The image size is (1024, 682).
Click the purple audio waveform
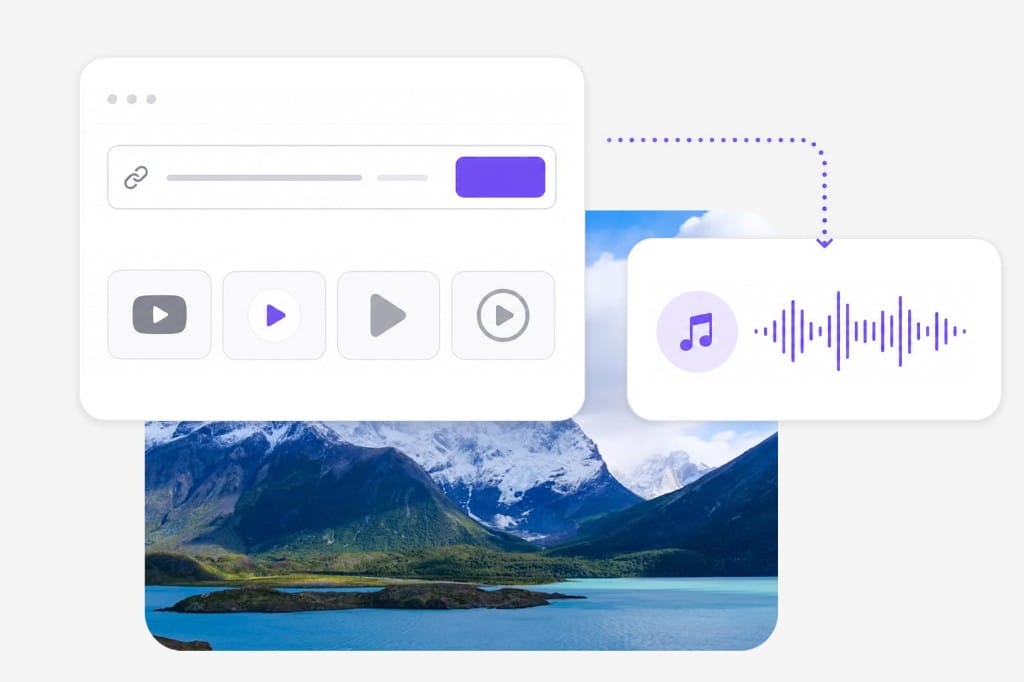pos(860,331)
